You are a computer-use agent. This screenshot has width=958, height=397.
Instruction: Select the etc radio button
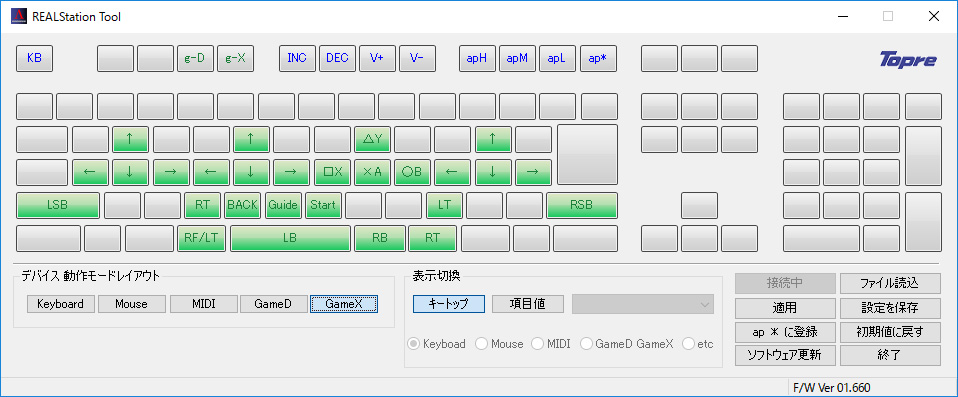tap(698, 344)
